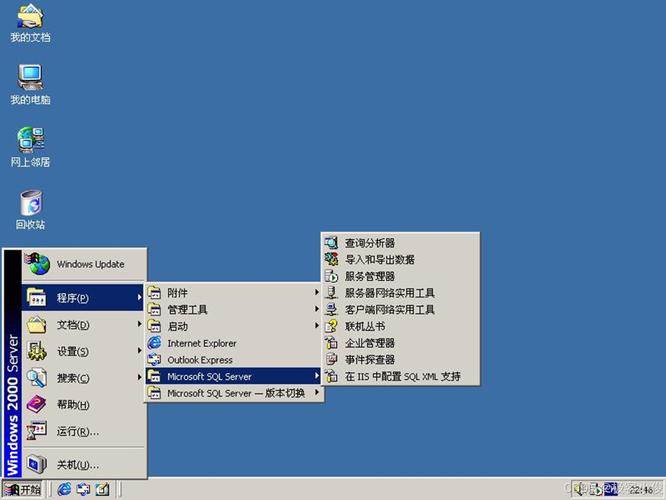The height and width of the screenshot is (500, 666).
Task: Click SQL Server service manager tray icon
Action: 595,489
